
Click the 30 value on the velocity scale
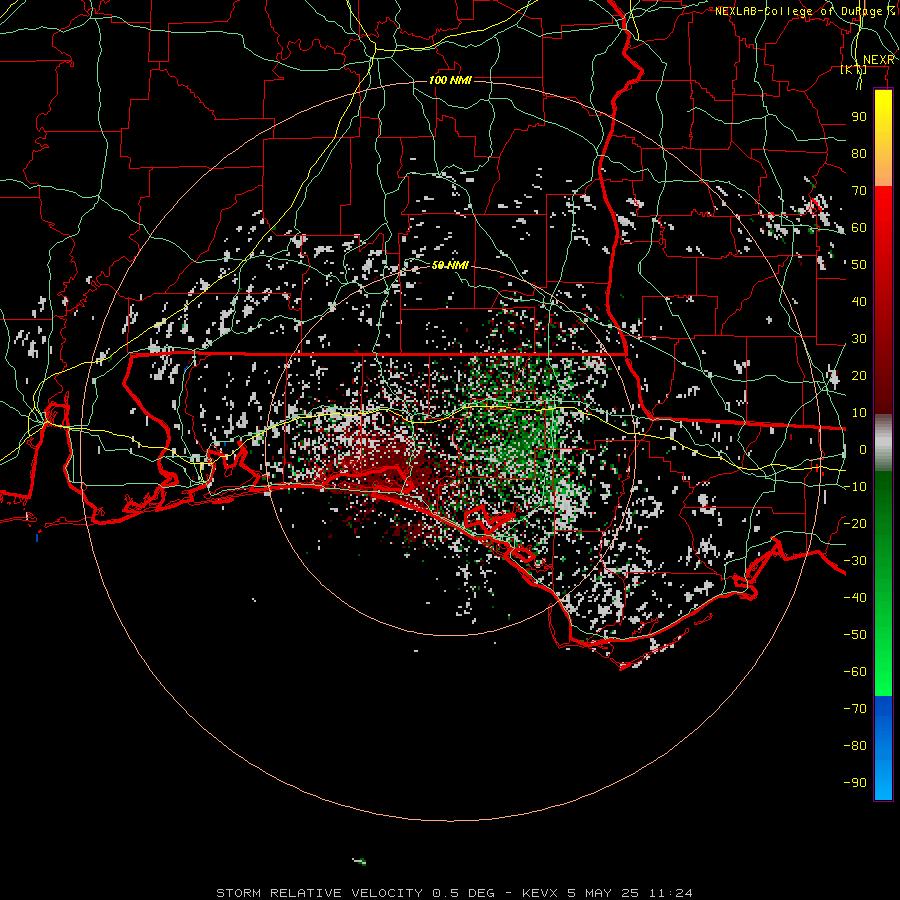pyautogui.click(x=859, y=339)
